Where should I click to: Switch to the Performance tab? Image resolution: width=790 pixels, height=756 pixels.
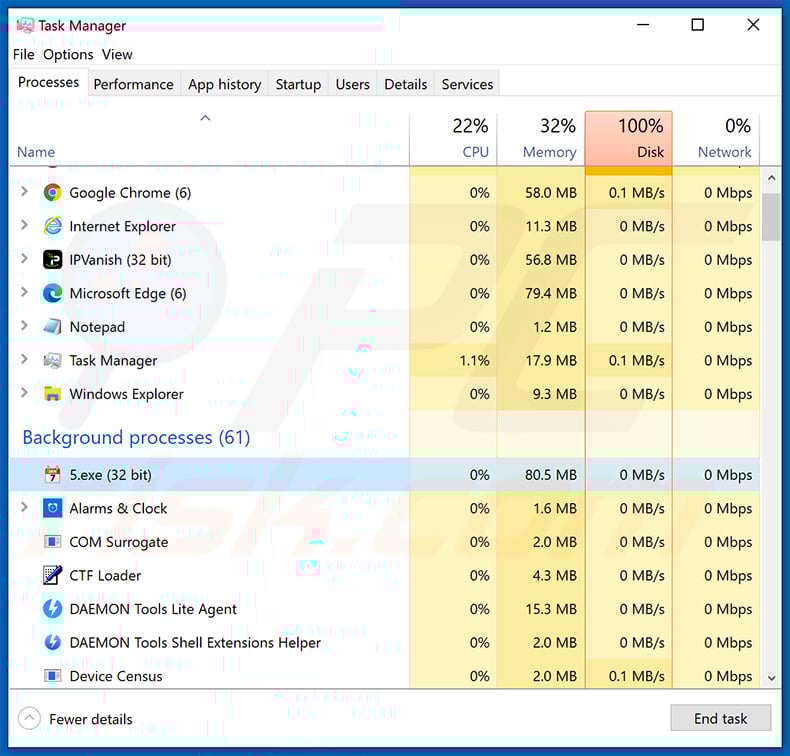coord(134,84)
